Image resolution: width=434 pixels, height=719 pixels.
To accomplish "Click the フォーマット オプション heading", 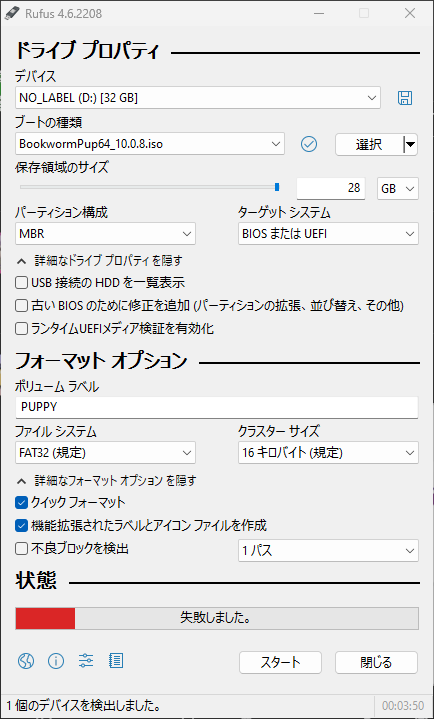I will (101, 361).
